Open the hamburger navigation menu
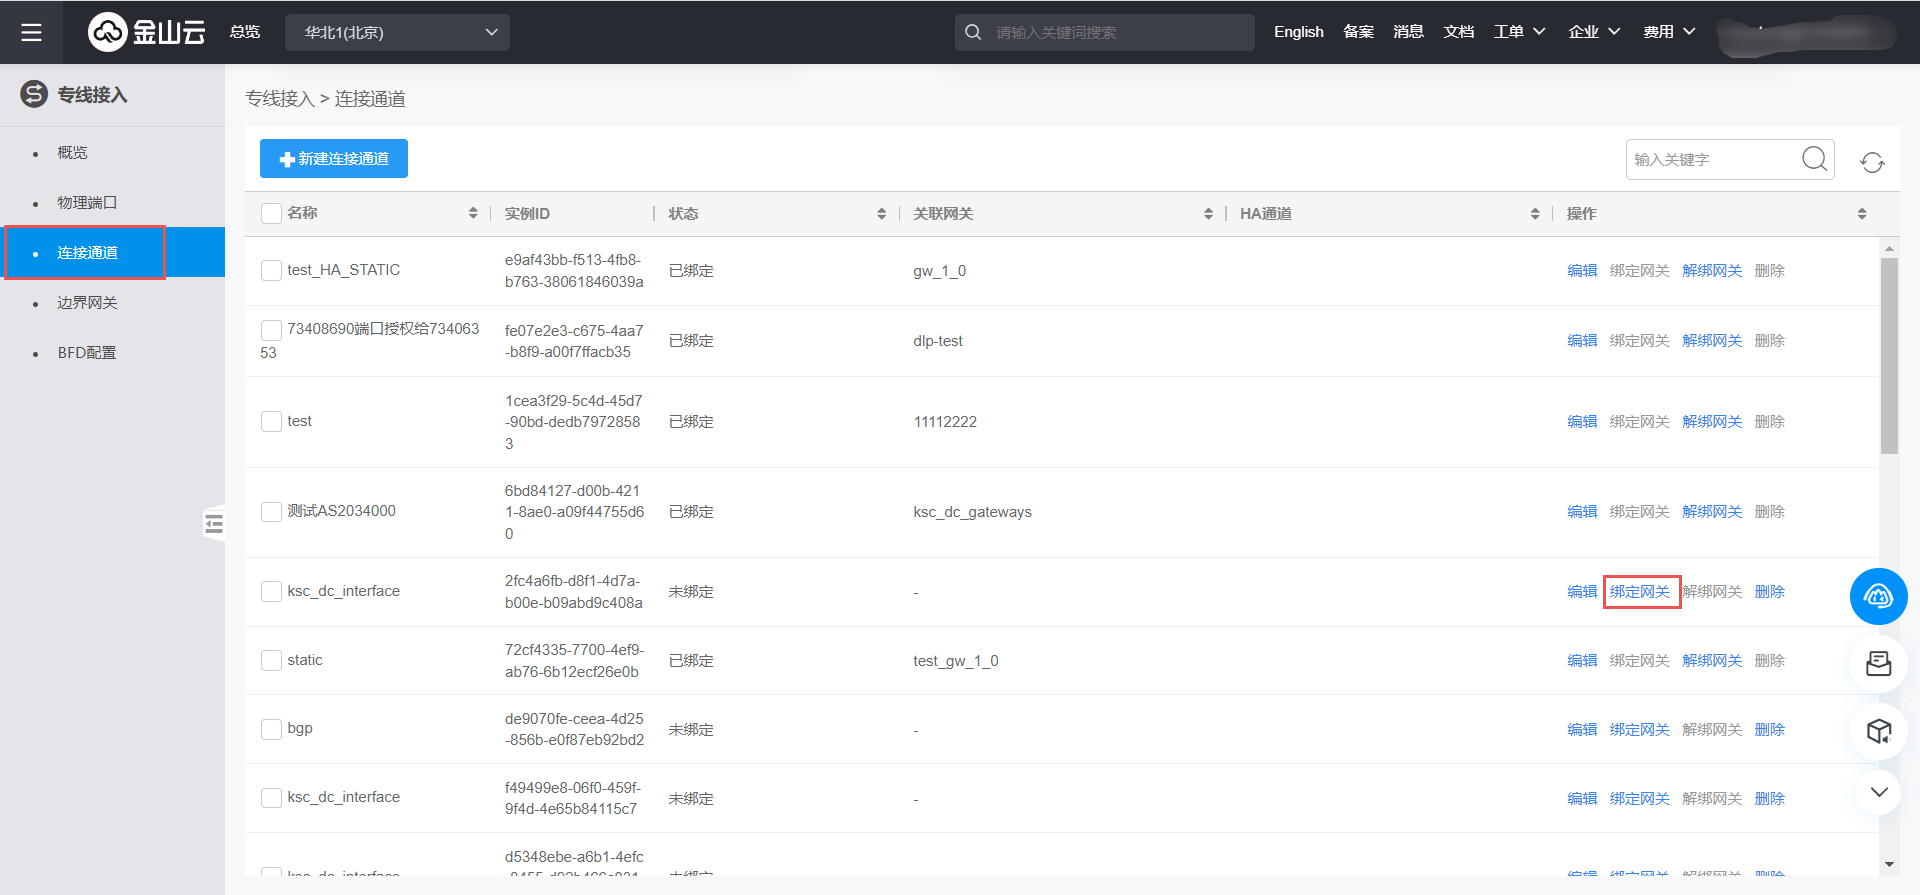Screen dimensions: 1920x895 click(x=31, y=32)
